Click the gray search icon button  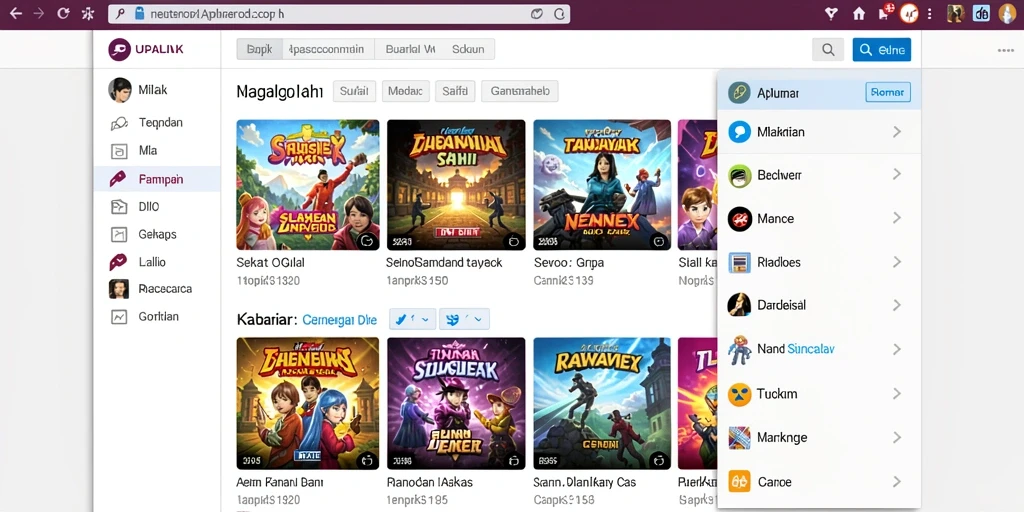tap(828, 50)
